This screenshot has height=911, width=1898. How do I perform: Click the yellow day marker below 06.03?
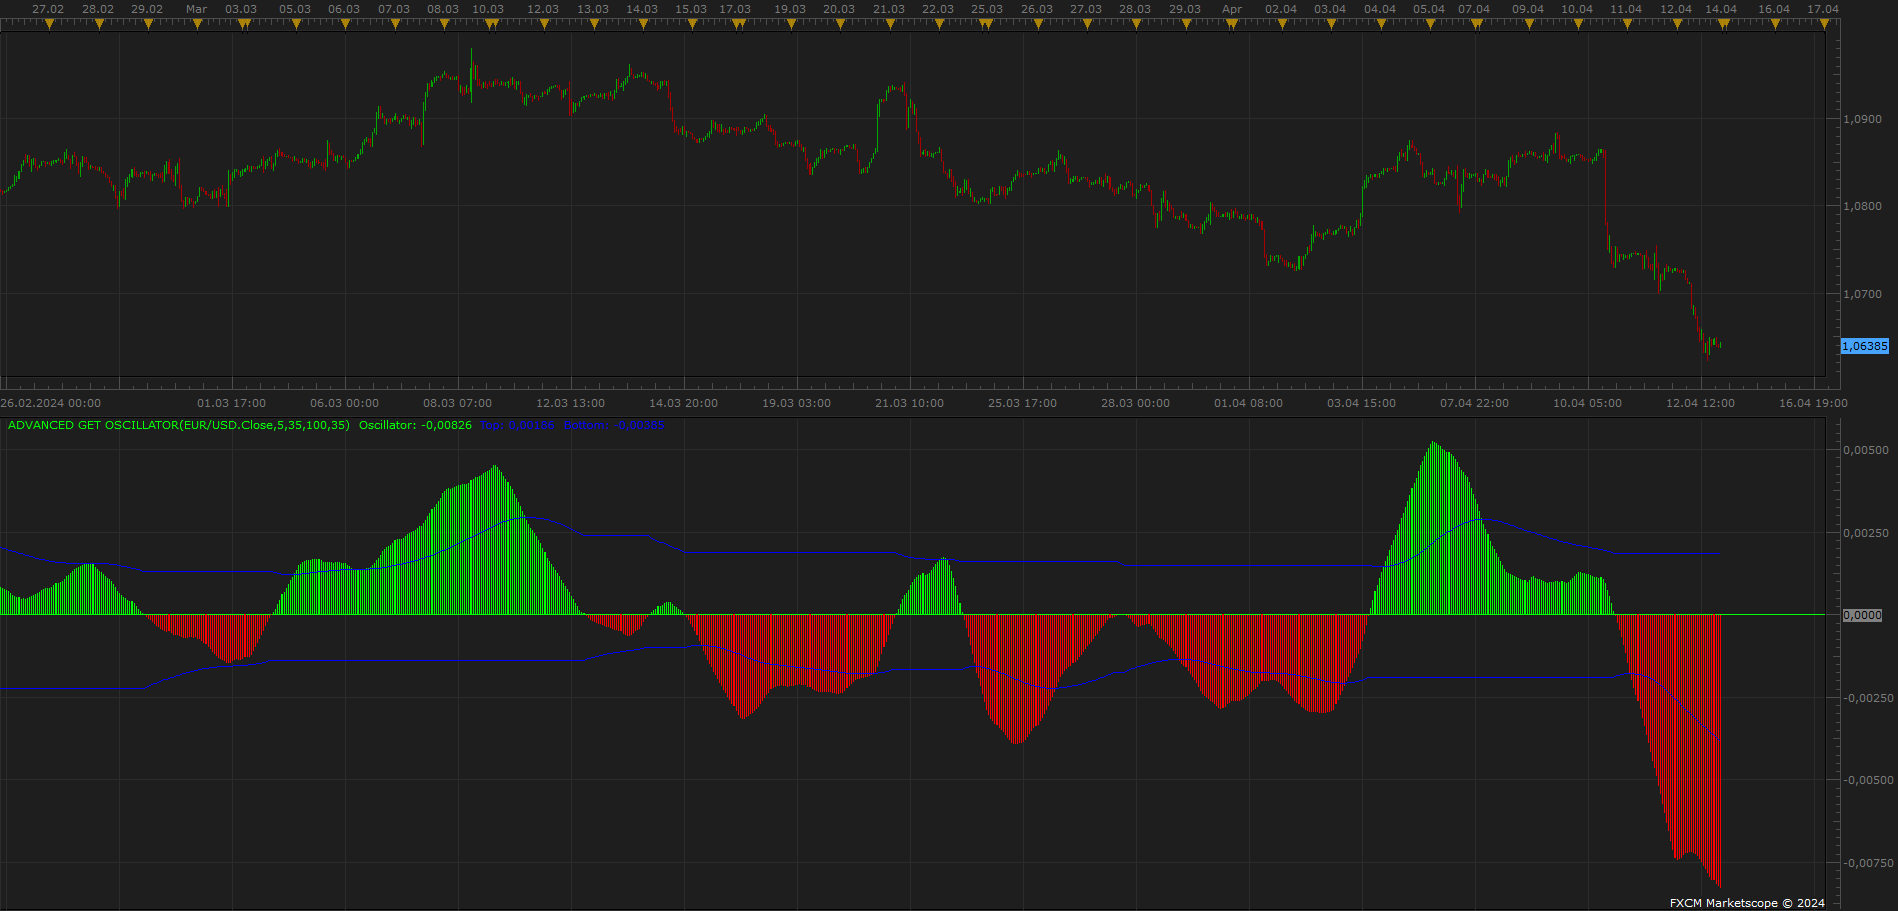[x=345, y=24]
